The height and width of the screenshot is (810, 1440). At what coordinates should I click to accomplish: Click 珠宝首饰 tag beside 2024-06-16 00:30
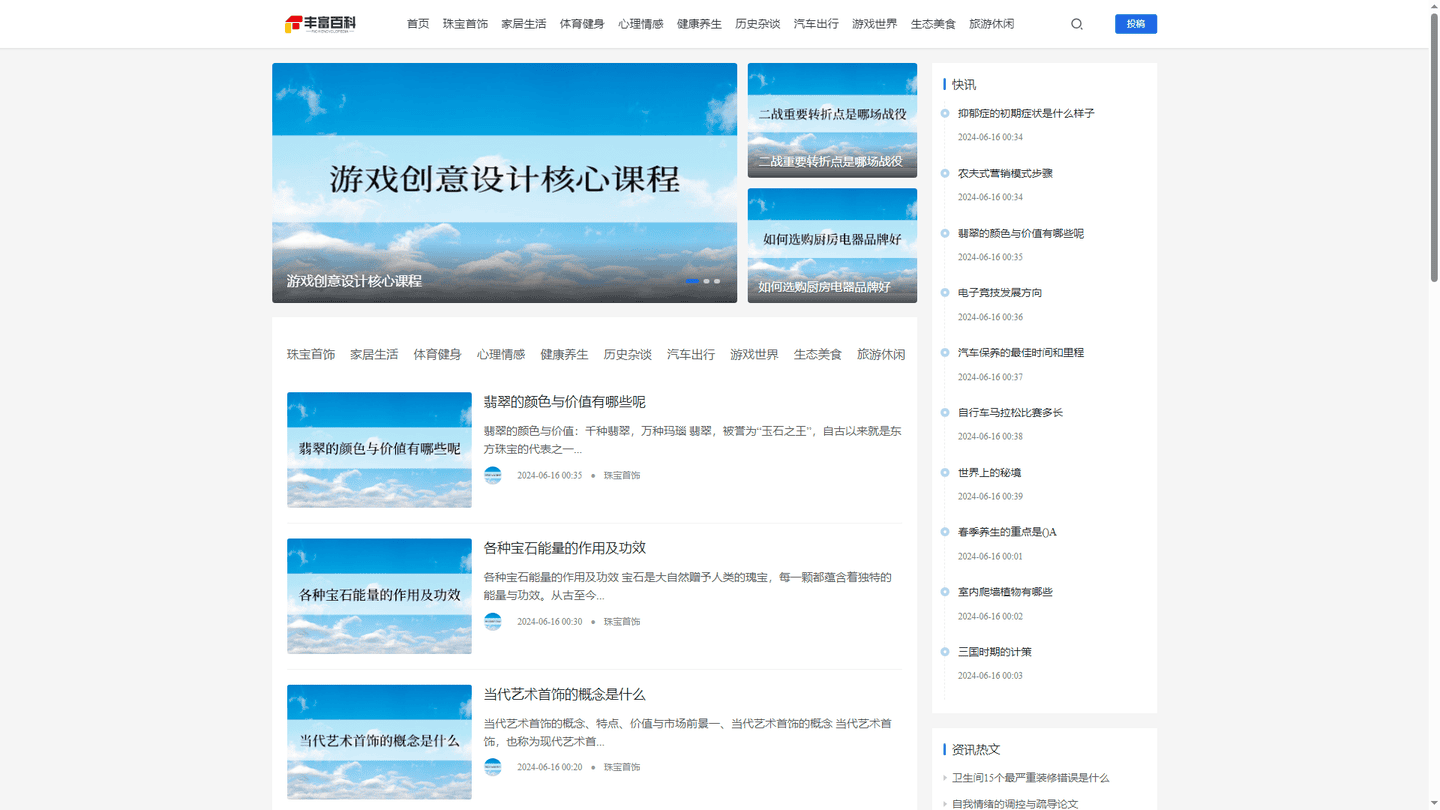coord(622,622)
